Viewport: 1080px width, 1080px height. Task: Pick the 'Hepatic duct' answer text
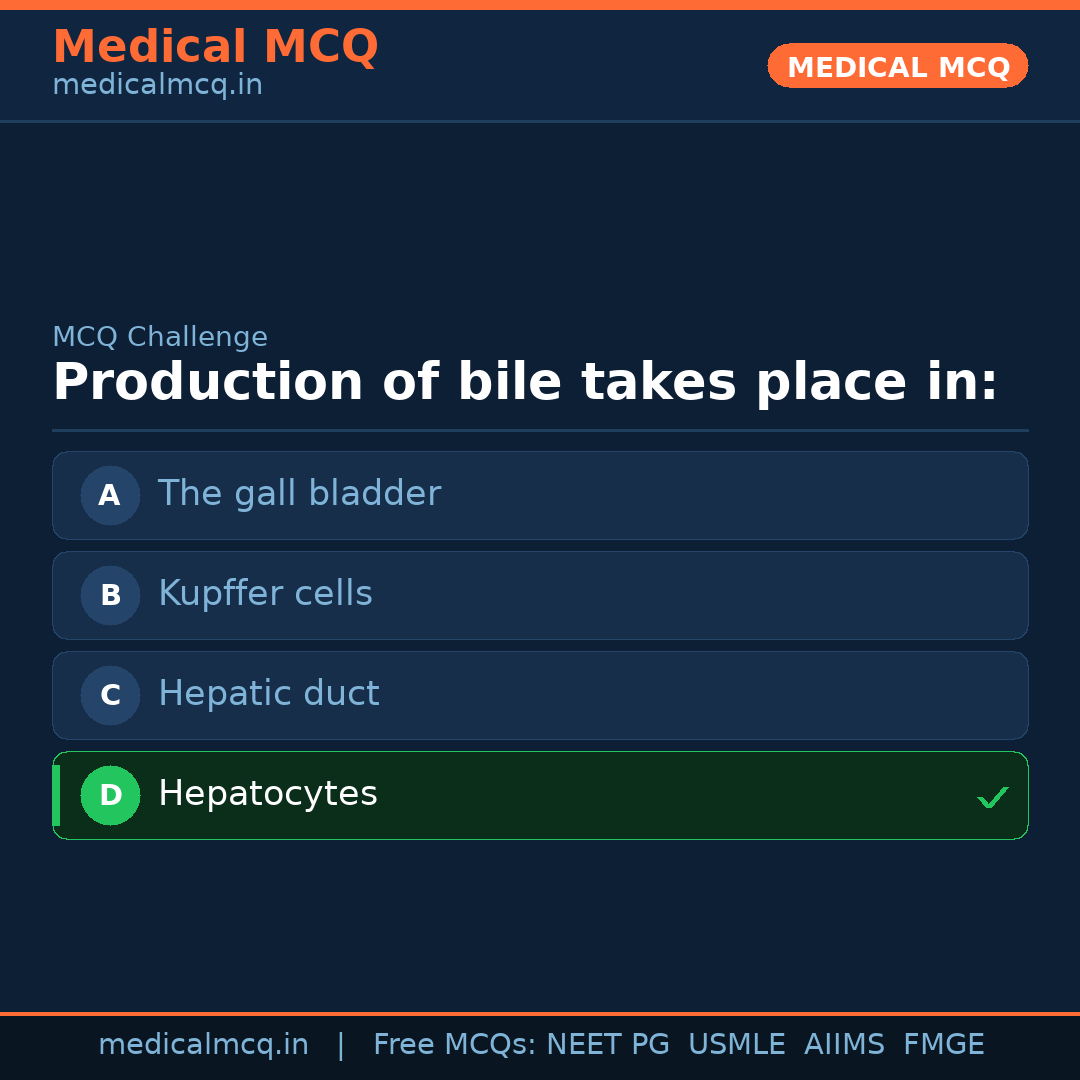pyautogui.click(x=268, y=694)
